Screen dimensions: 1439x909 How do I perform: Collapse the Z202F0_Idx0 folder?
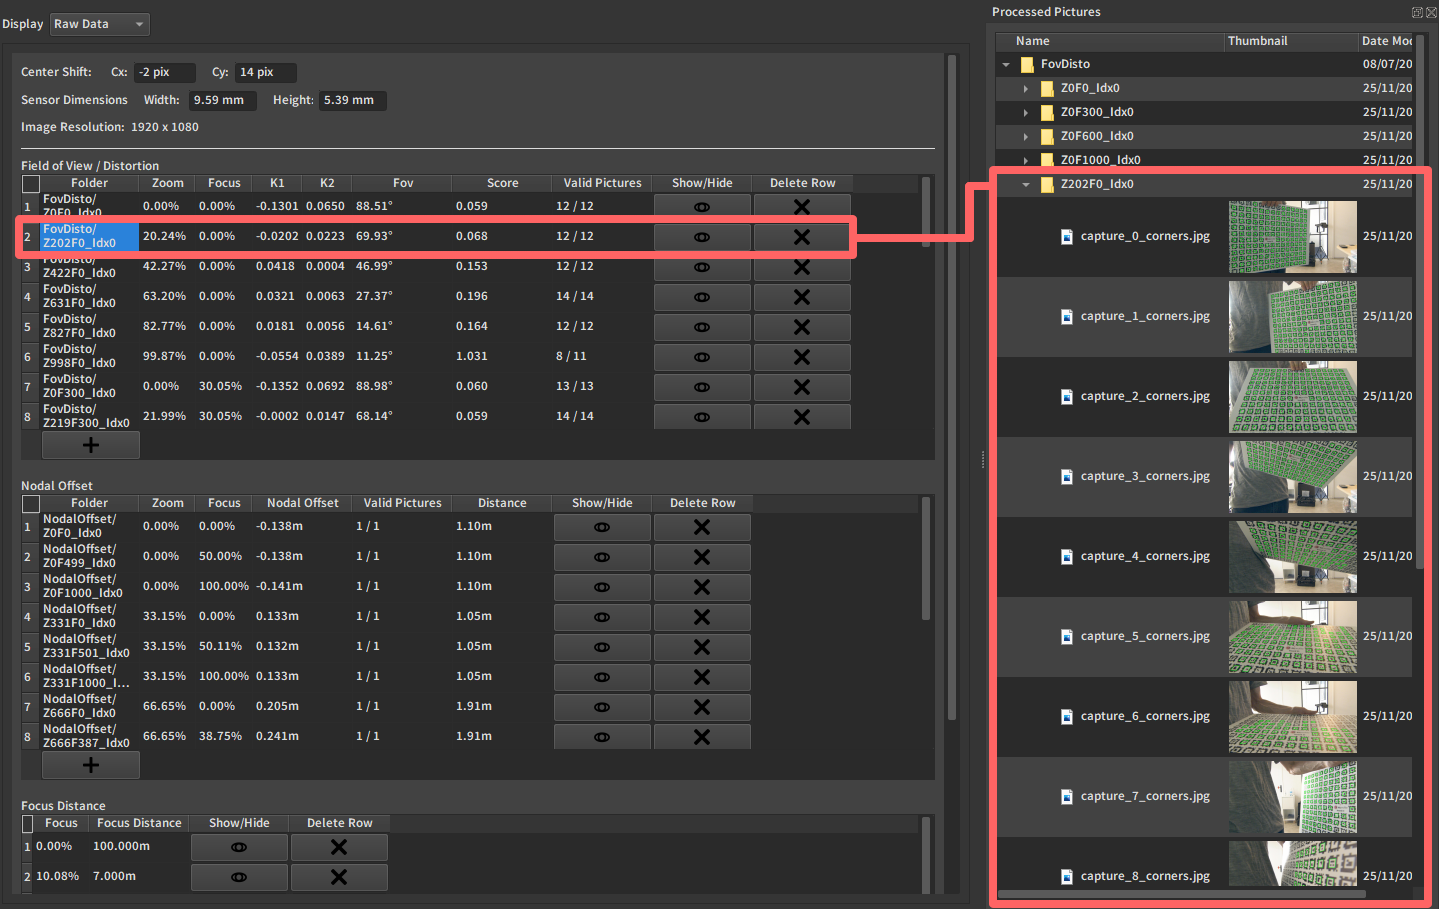[1026, 185]
